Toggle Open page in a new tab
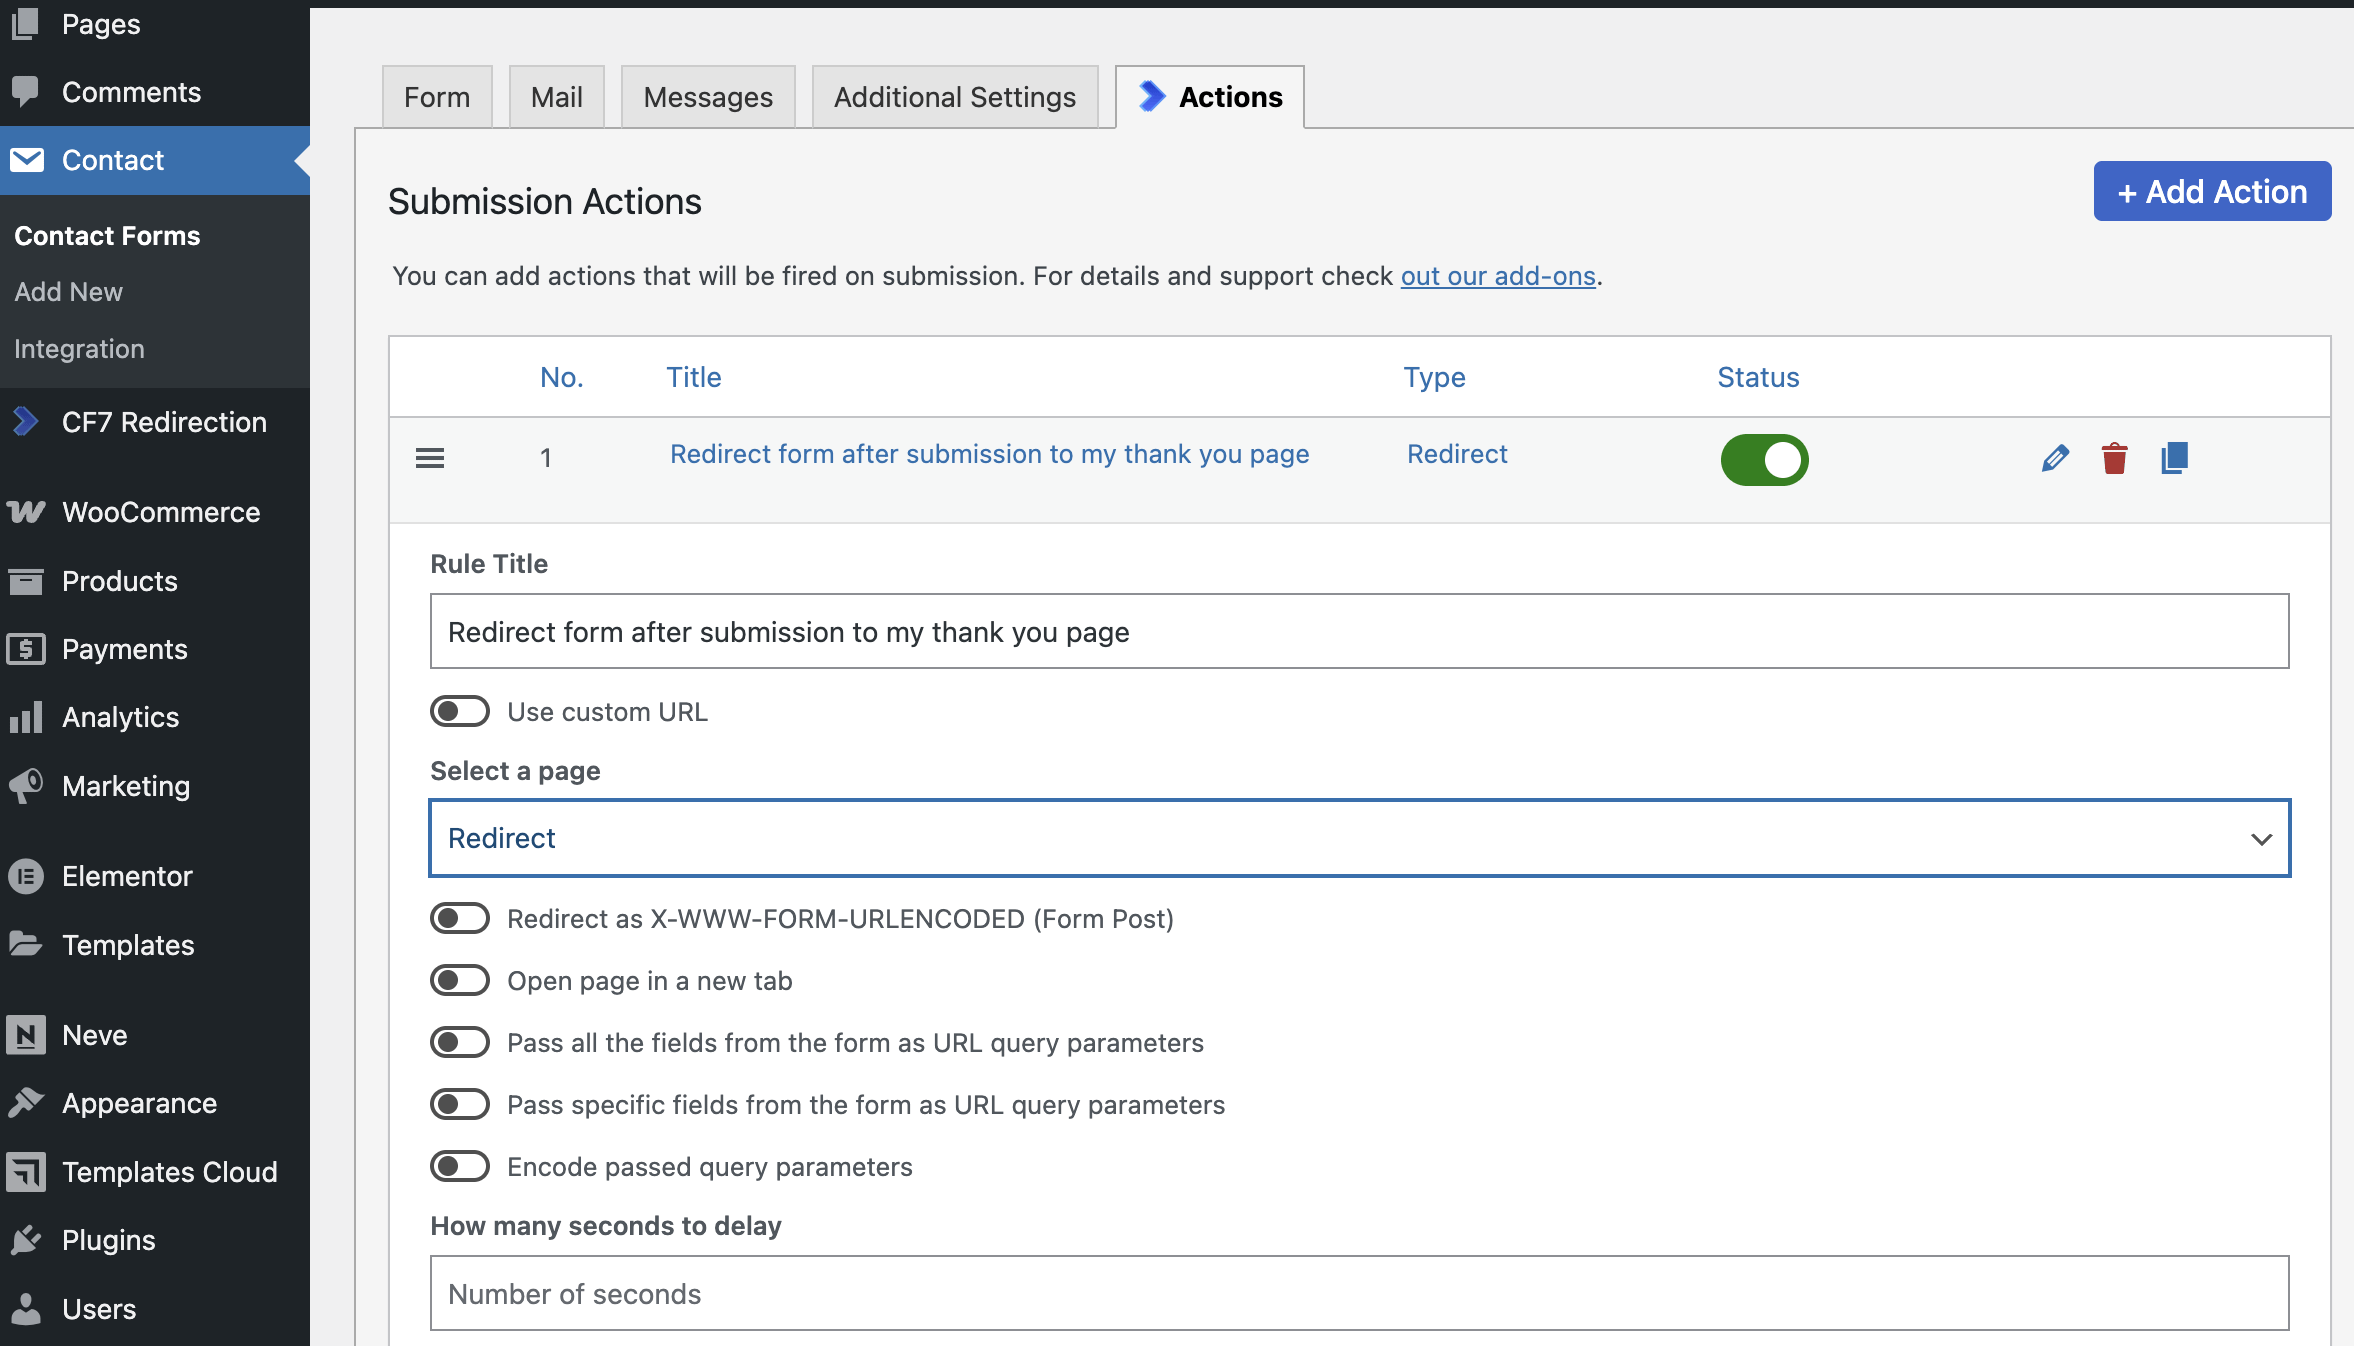2354x1346 pixels. [460, 981]
